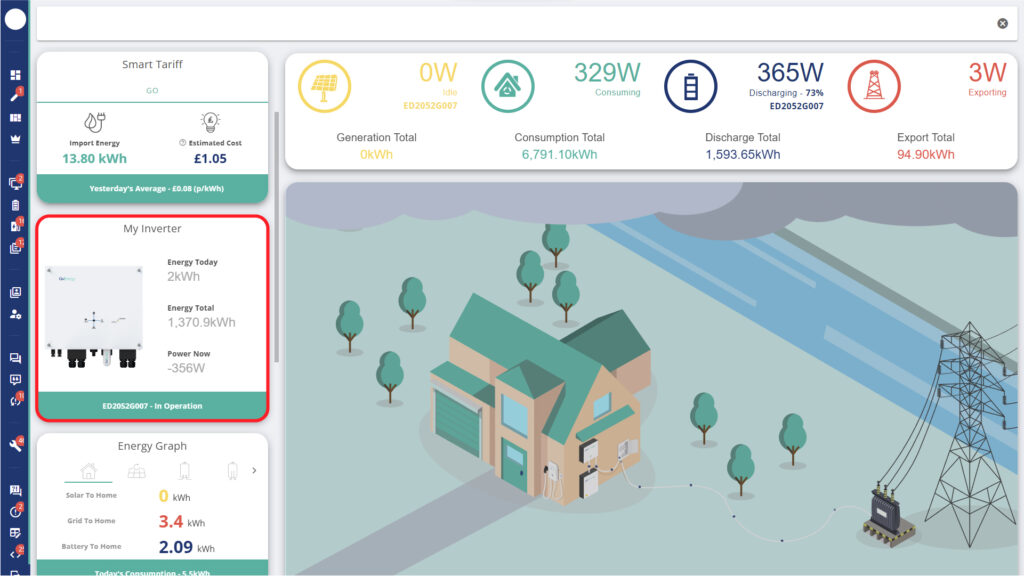Click the red pylon export icon
The width and height of the screenshot is (1024, 576).
coord(874,87)
